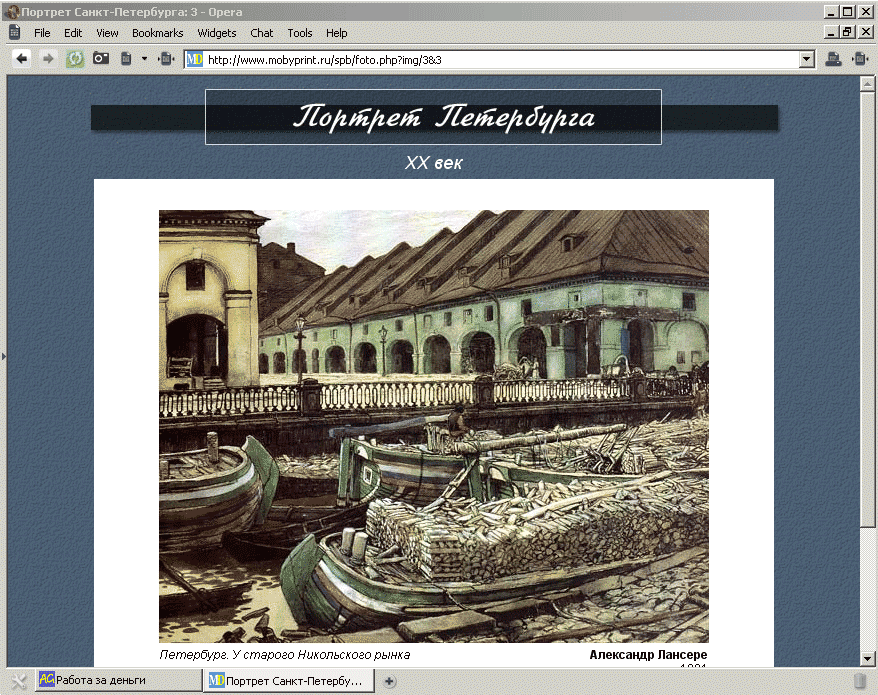Minimize the inner page window
Screen dimensions: 878x695
(x=832, y=32)
